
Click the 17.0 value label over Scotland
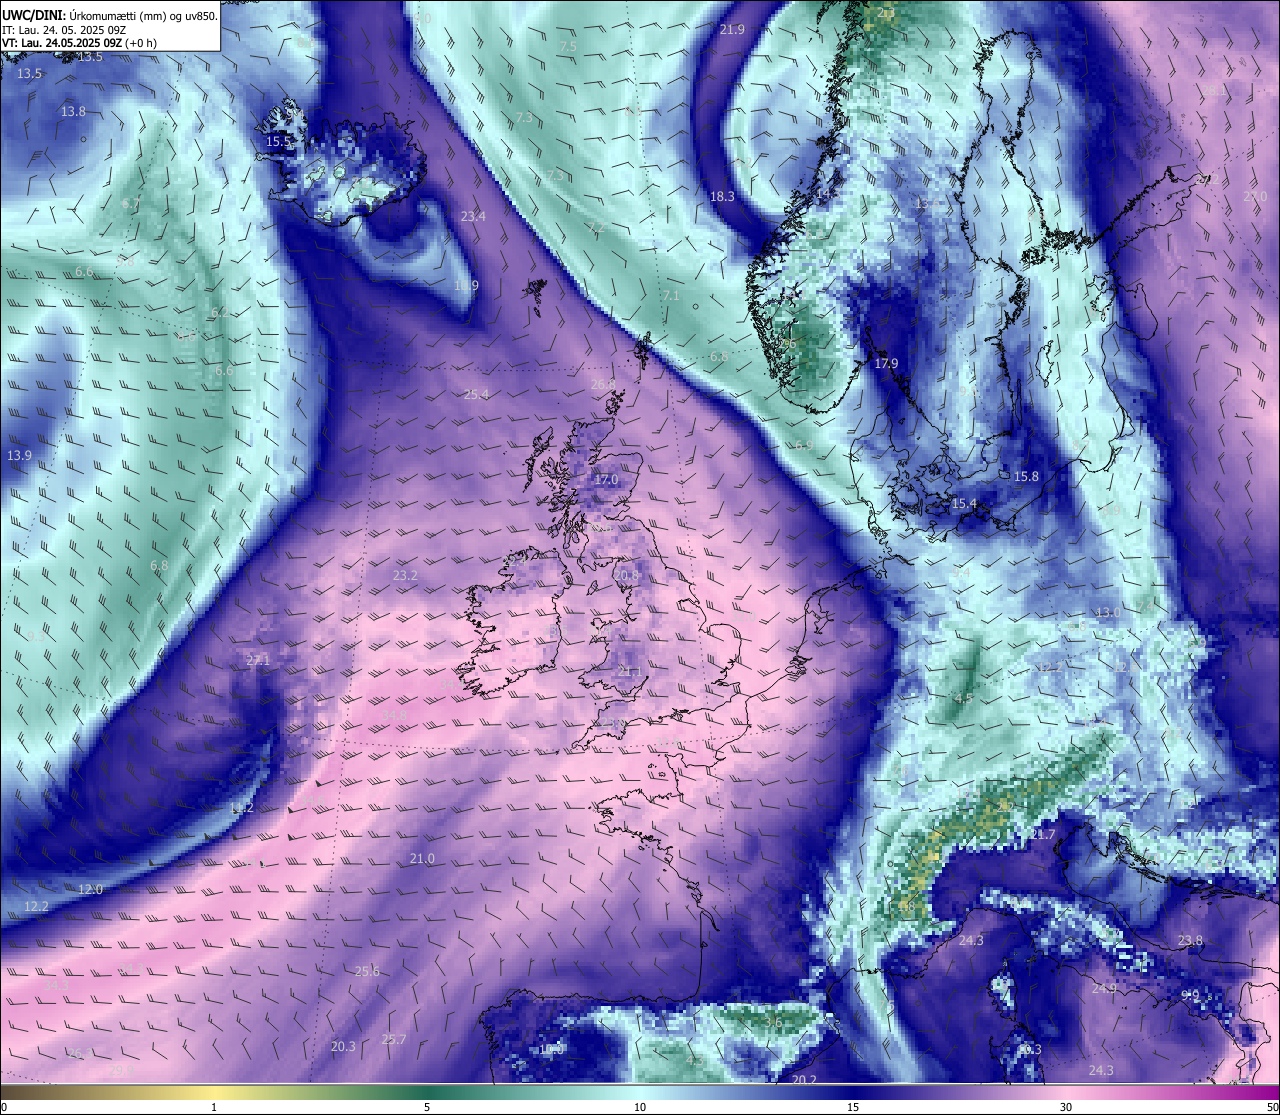(x=606, y=480)
